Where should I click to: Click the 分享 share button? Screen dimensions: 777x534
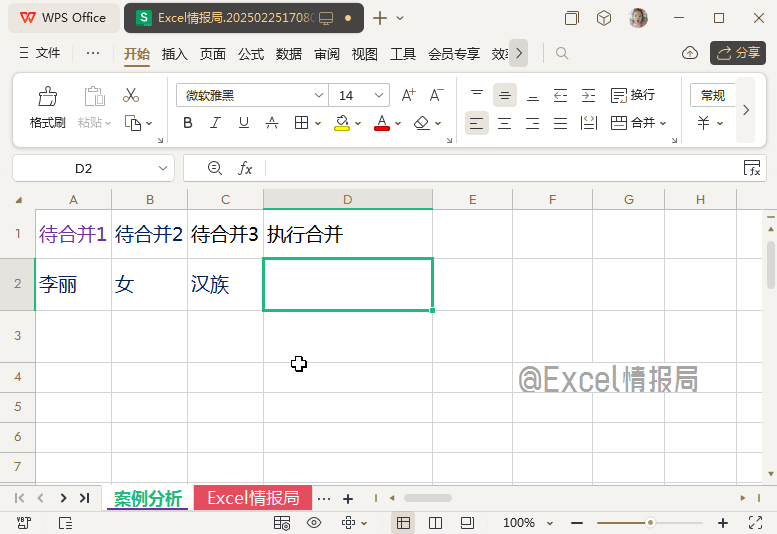tap(738, 53)
